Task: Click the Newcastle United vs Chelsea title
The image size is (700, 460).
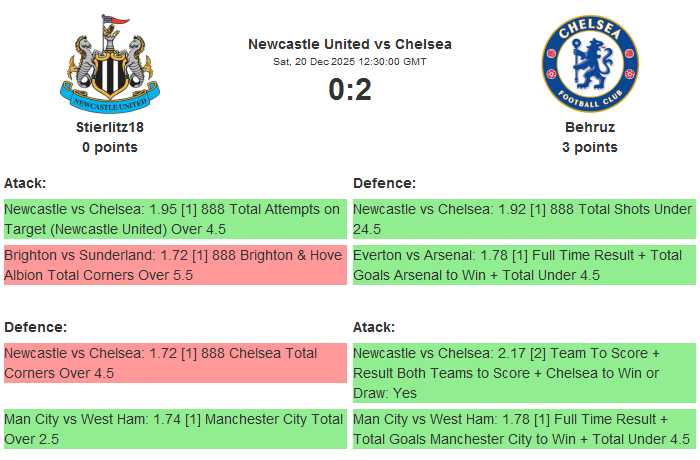Action: [349, 44]
